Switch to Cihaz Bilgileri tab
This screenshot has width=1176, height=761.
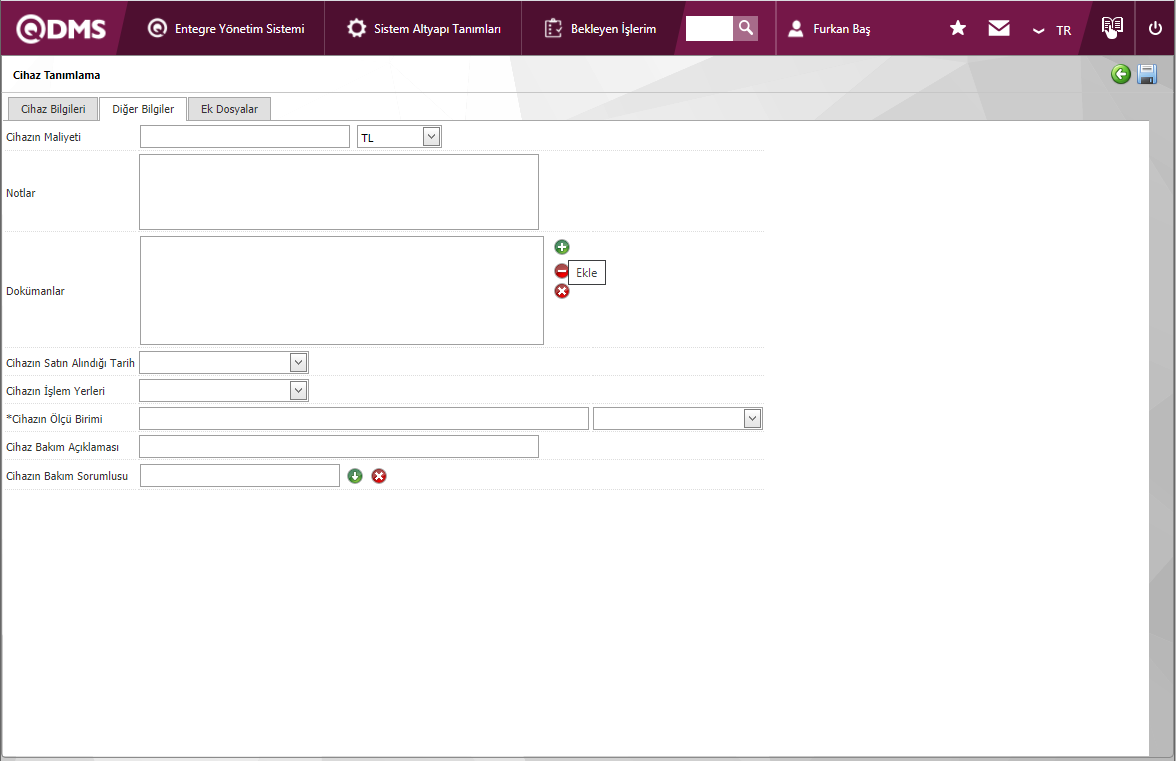(52, 109)
